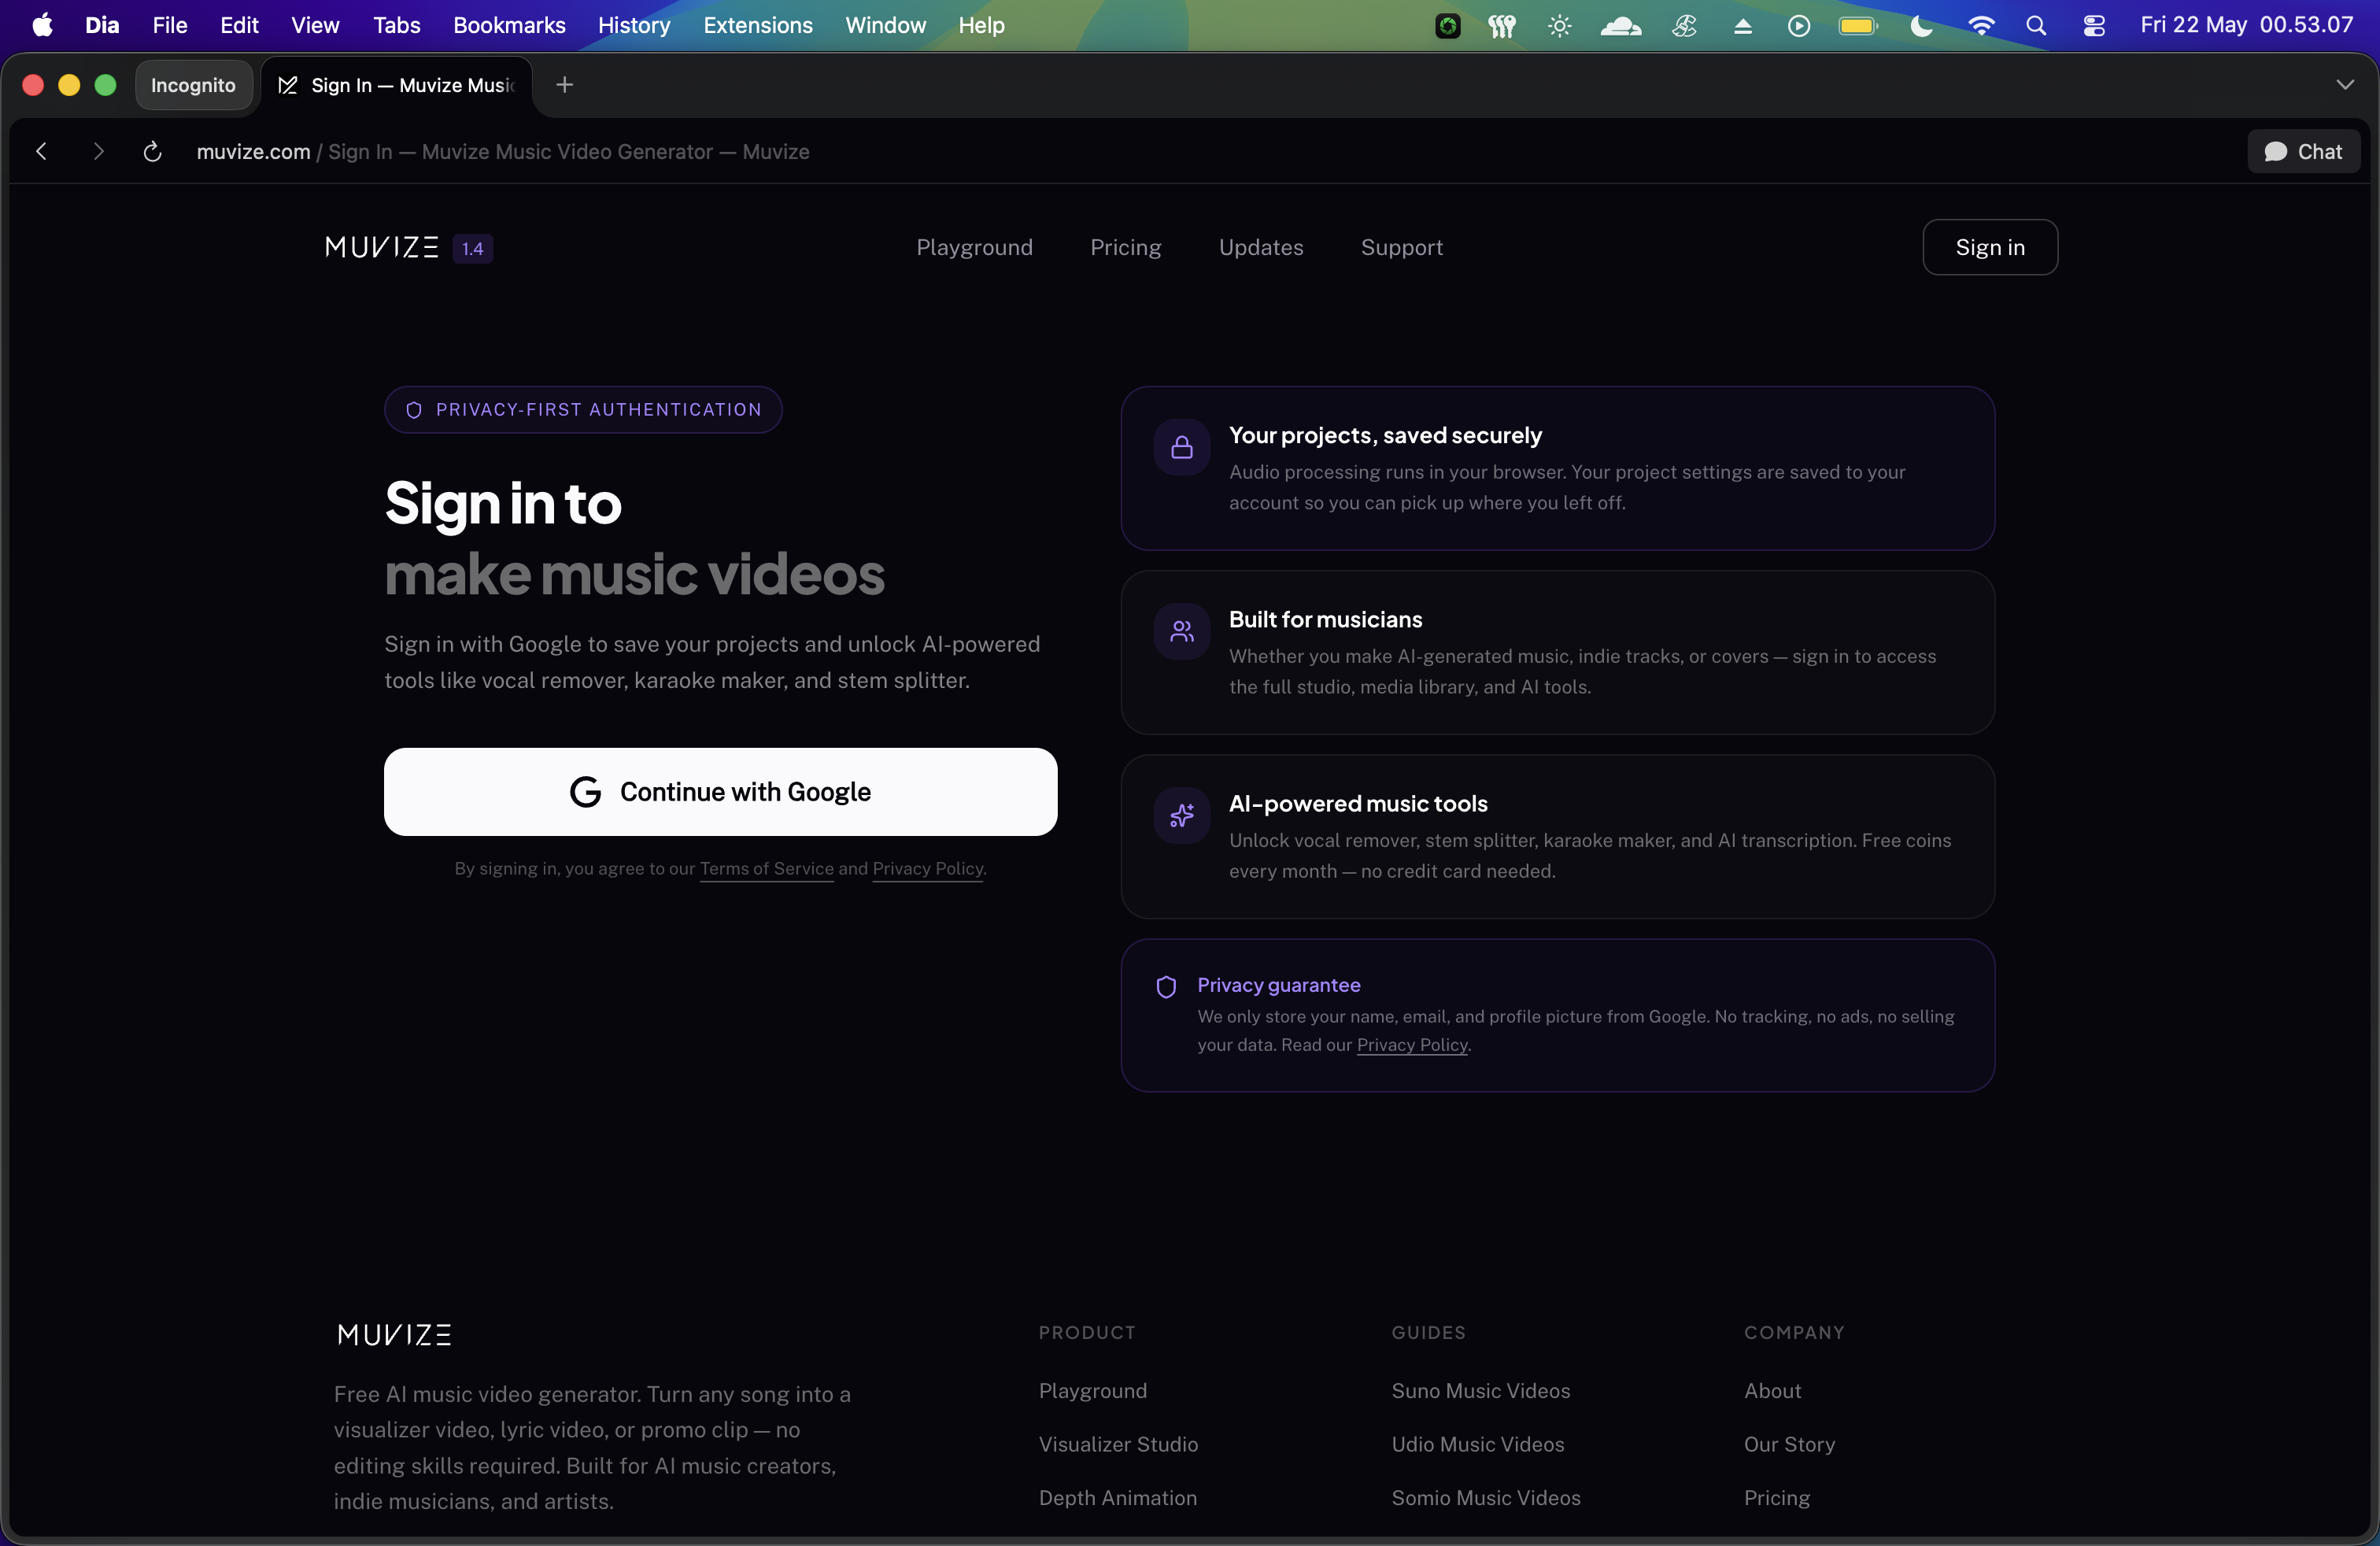Open the Tabs menu
Screen dimensions: 2380x1546
tap(396, 25)
